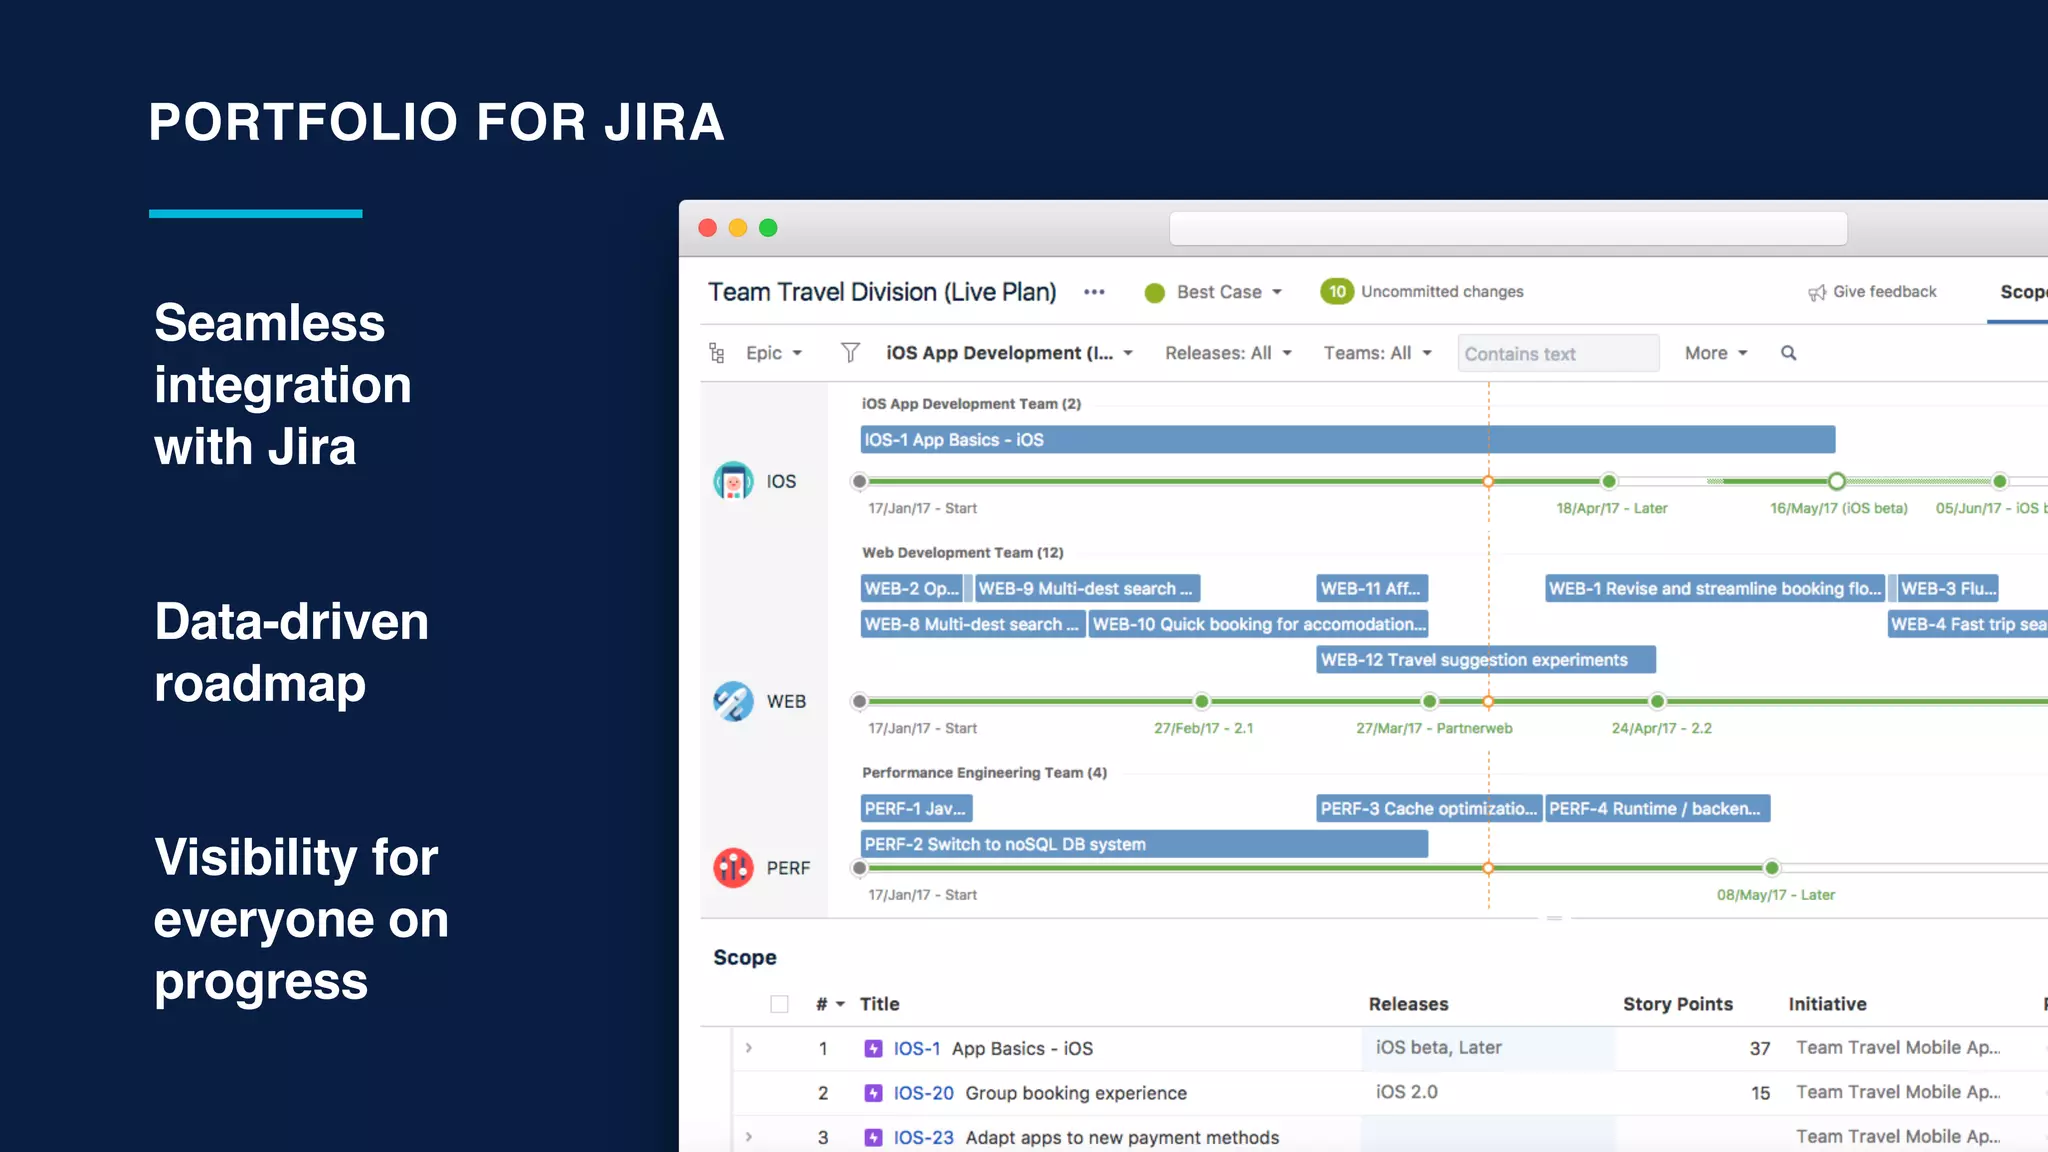Viewport: 2048px width, 1152px height.
Task: Open the Best Case scenario dropdown
Action: tap(1229, 292)
